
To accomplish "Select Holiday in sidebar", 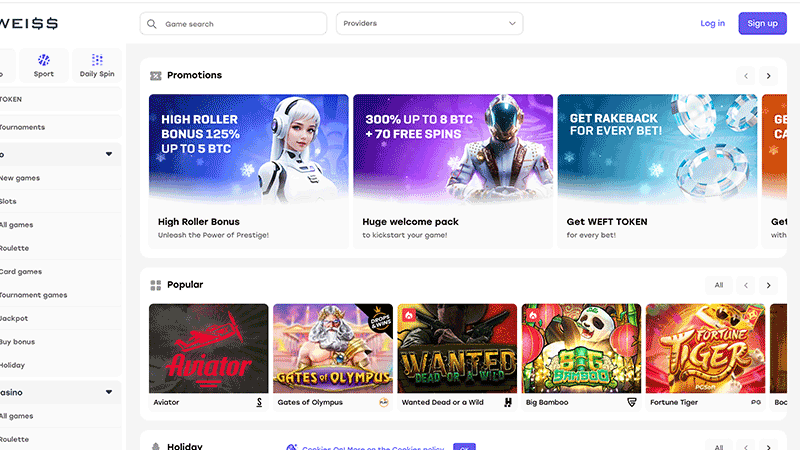I will pyautogui.click(x=61, y=365).
